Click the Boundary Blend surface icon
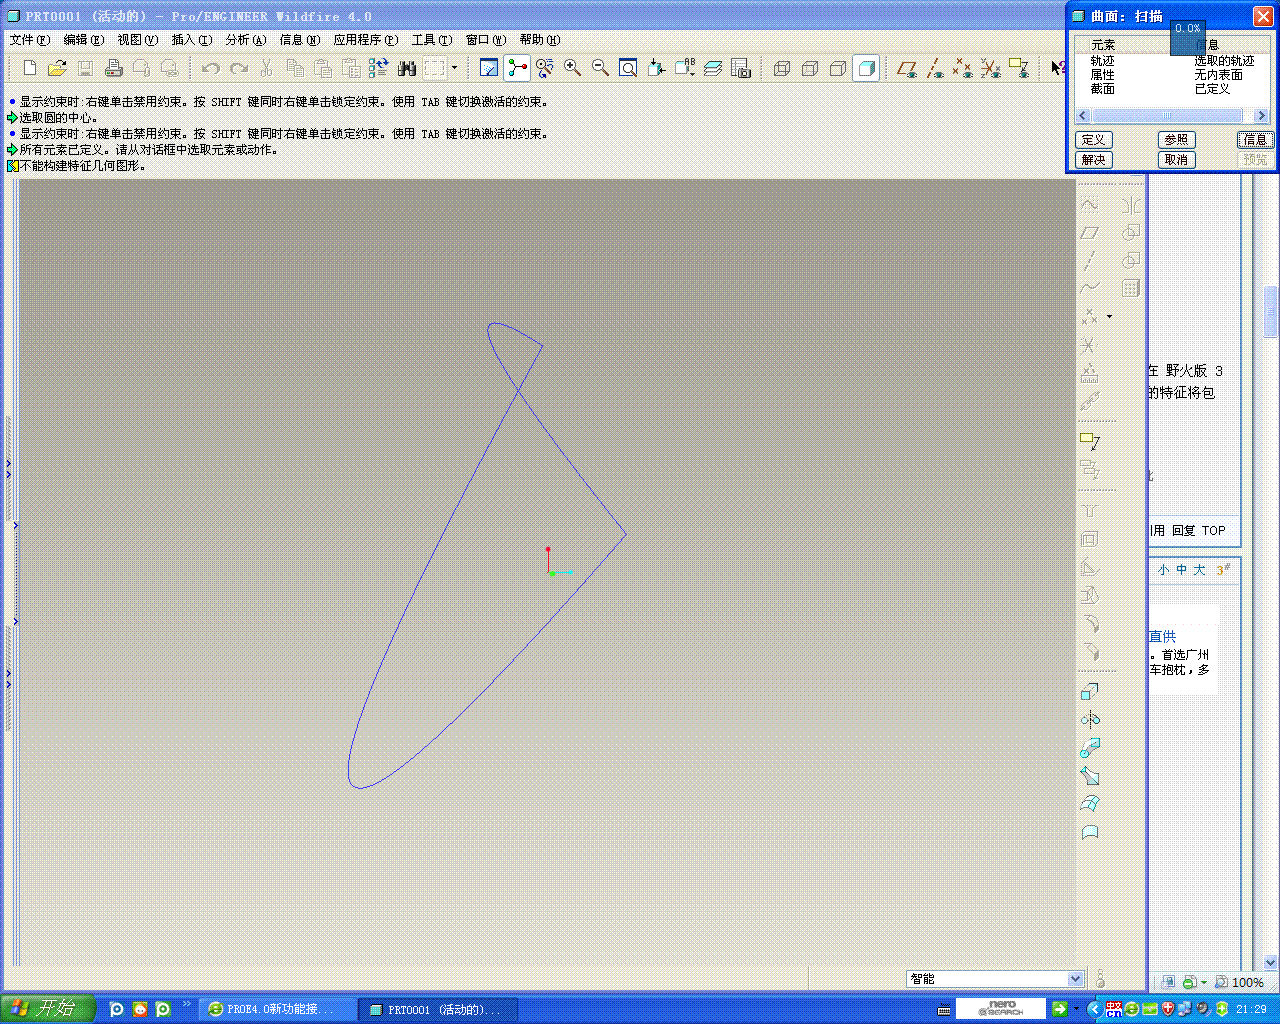 [1090, 804]
